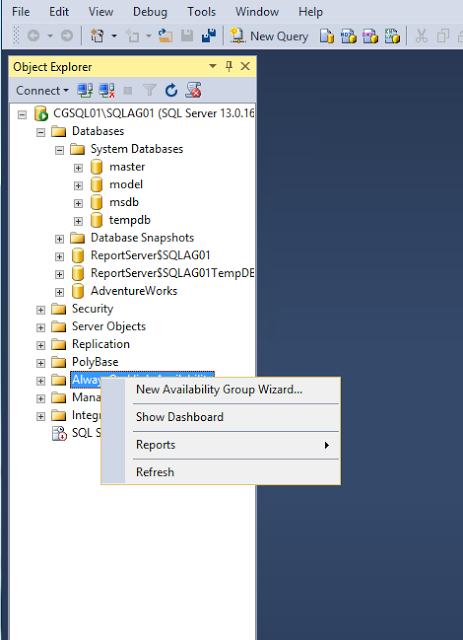Viewport: 463px width, 640px height.
Task: Select the tempdb database in the tree
Action: pyautogui.click(x=130, y=220)
